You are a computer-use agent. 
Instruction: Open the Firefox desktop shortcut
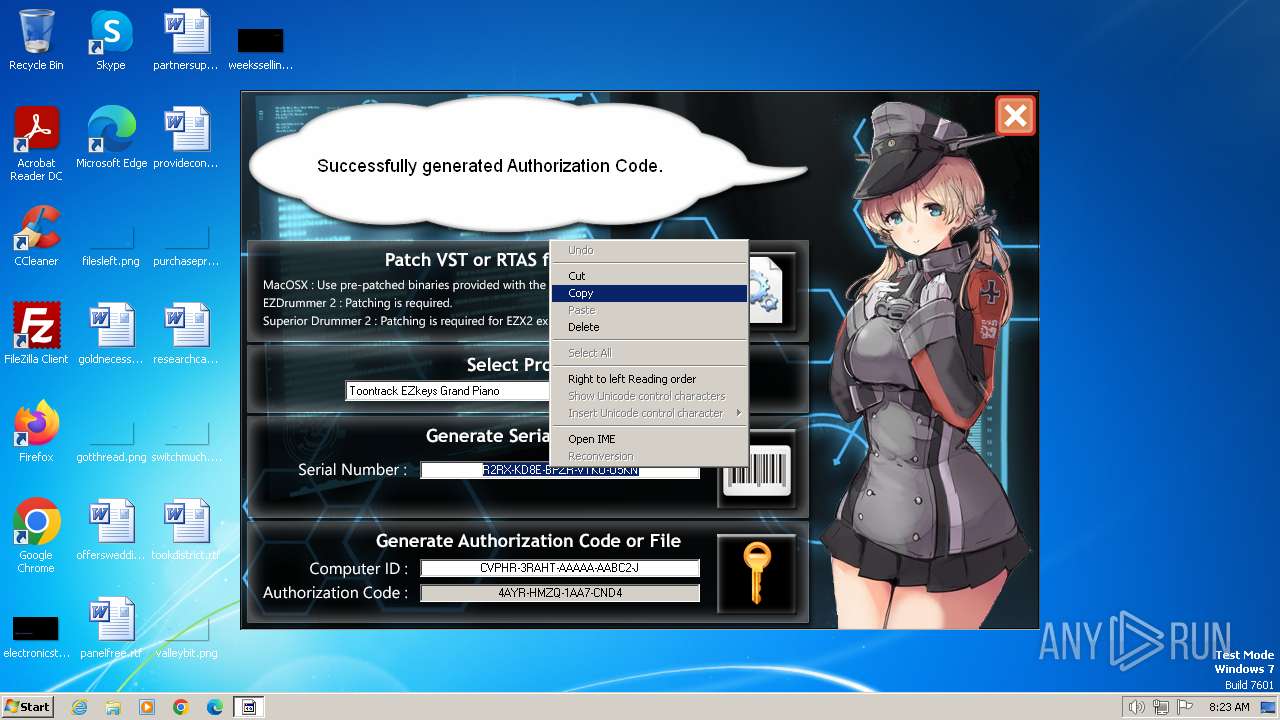click(x=36, y=432)
